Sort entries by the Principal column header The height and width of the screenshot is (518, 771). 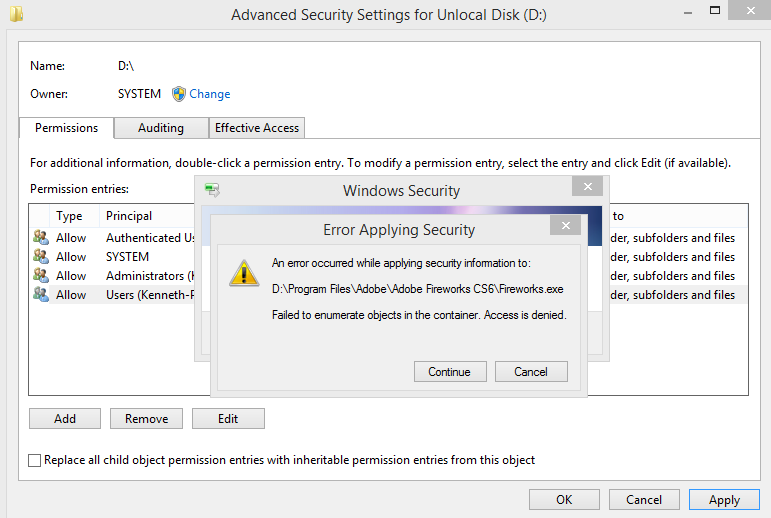coord(129,216)
